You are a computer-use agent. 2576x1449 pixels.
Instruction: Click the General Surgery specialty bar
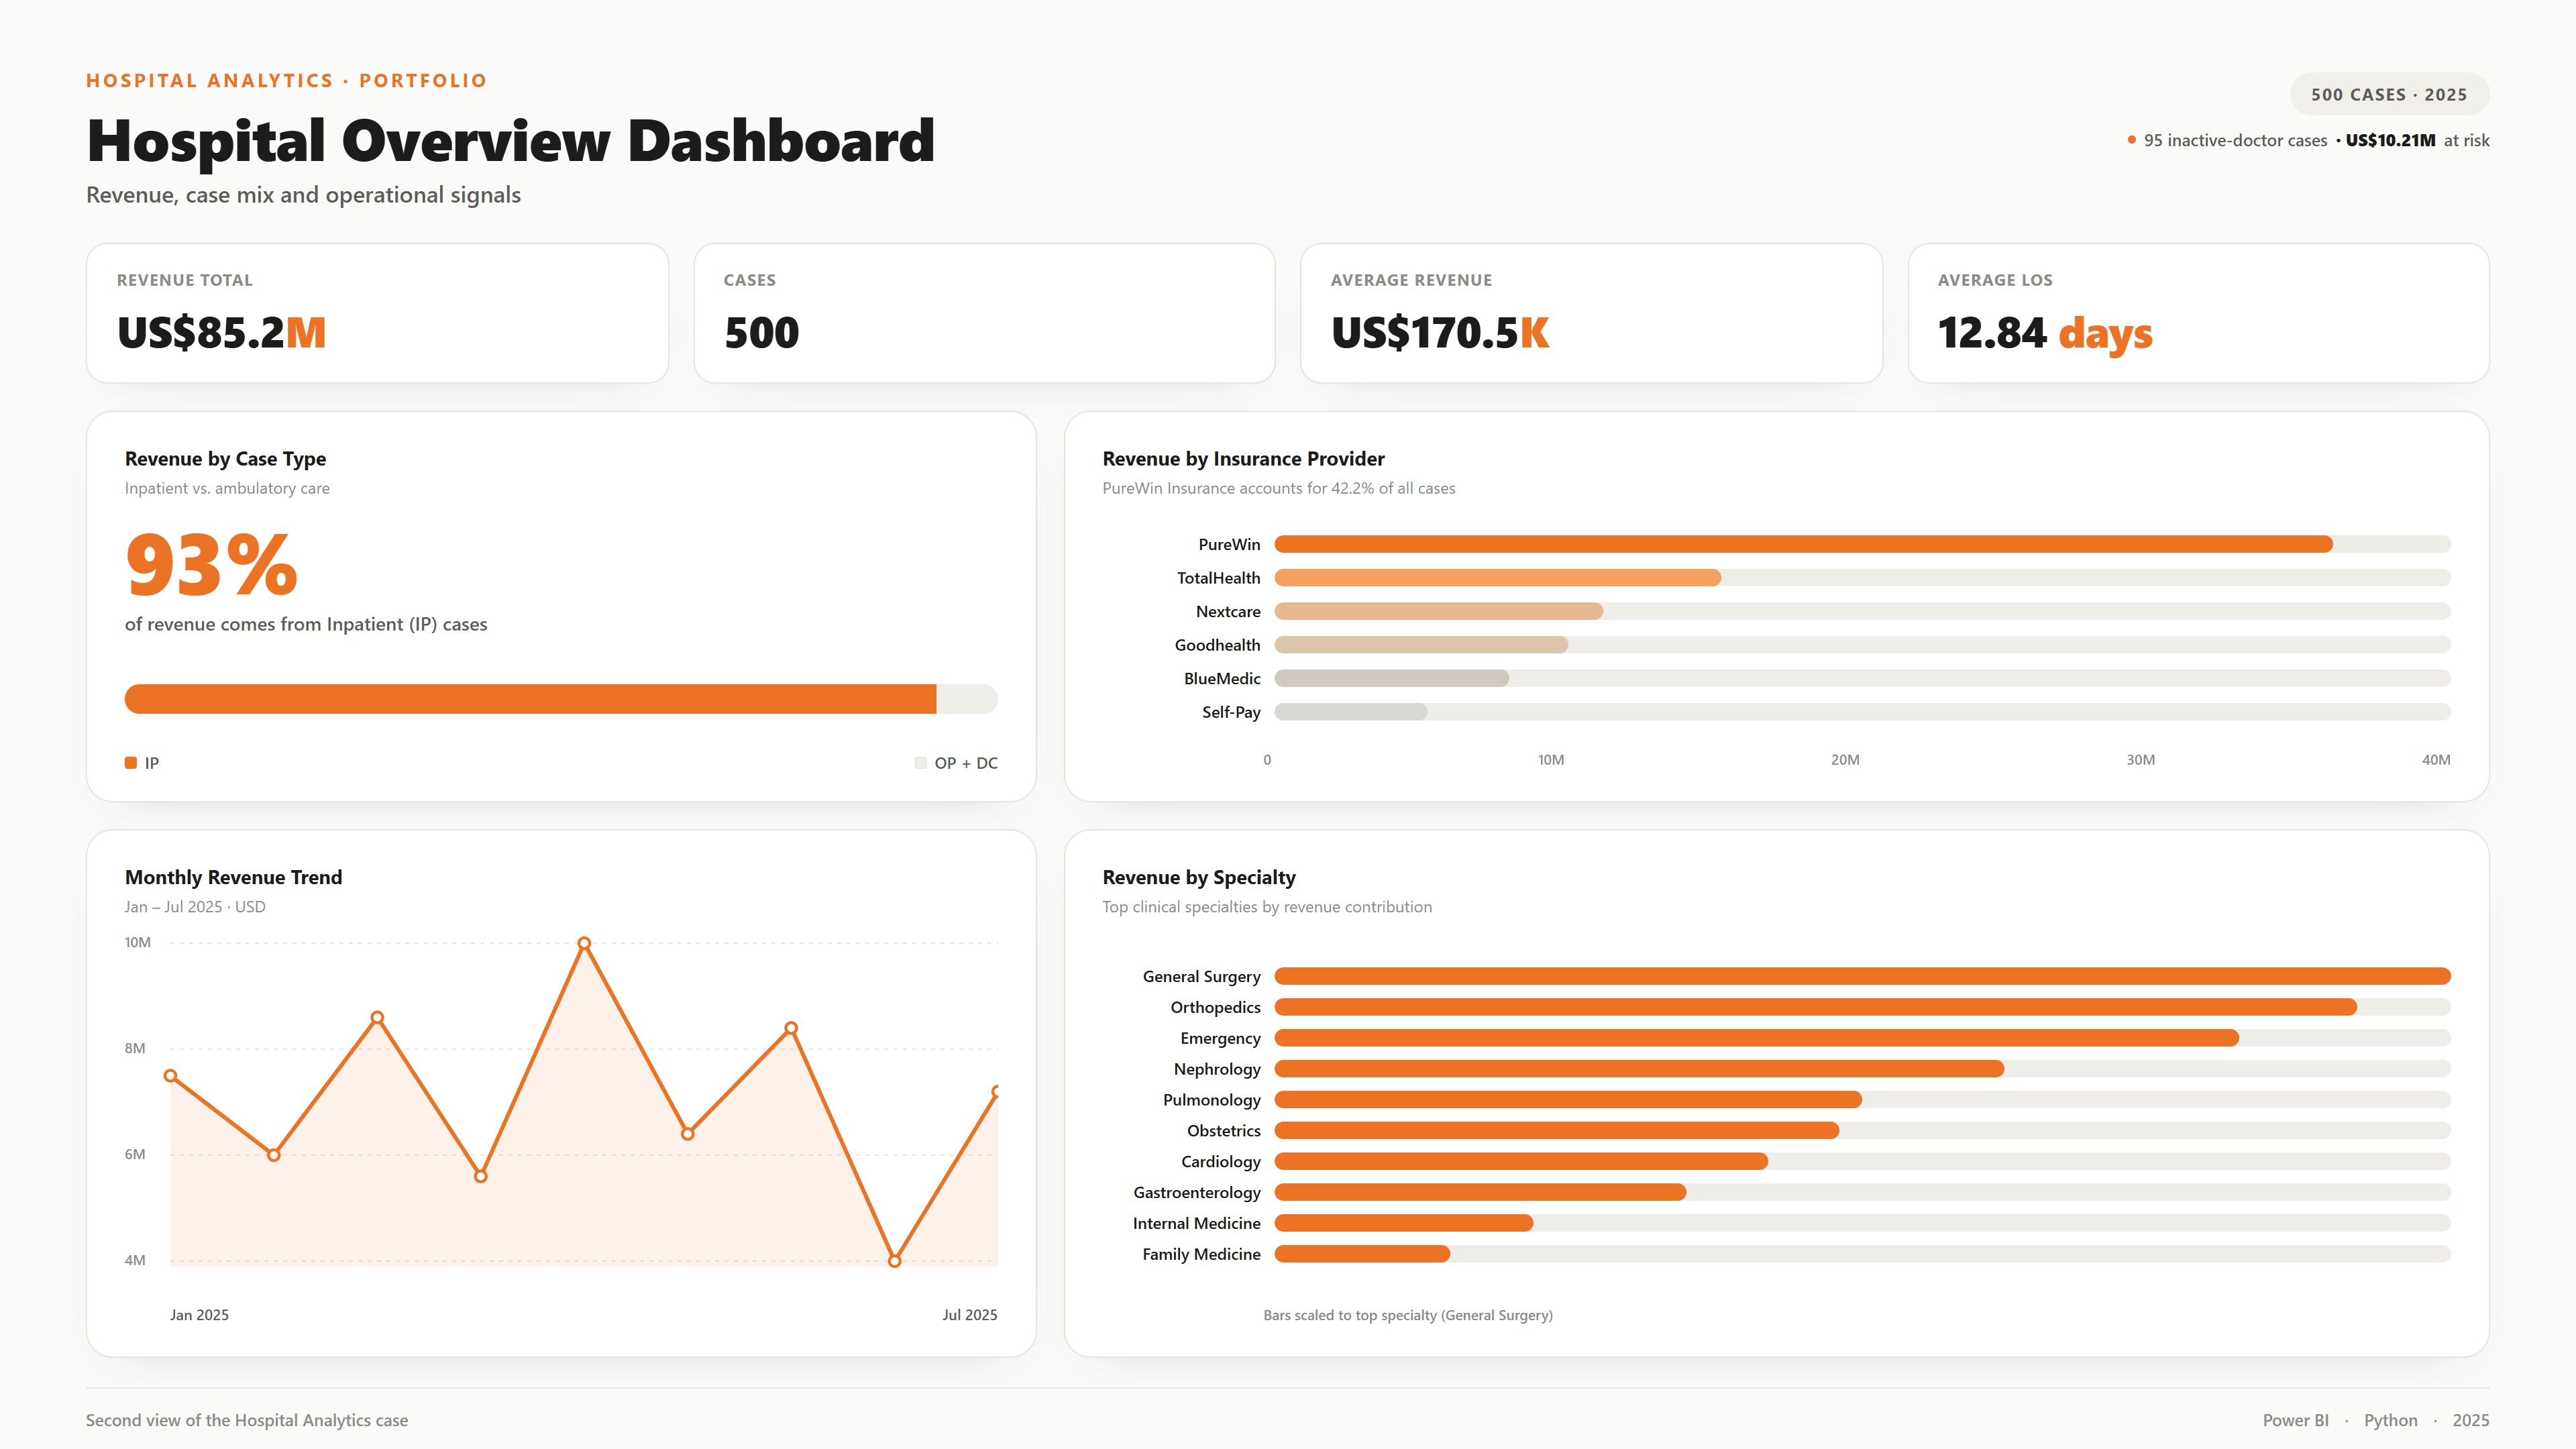pyautogui.click(x=1862, y=976)
